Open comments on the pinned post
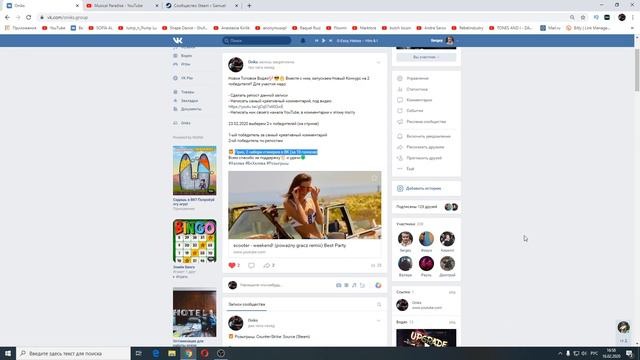This screenshot has width=640, height=360. point(251,265)
